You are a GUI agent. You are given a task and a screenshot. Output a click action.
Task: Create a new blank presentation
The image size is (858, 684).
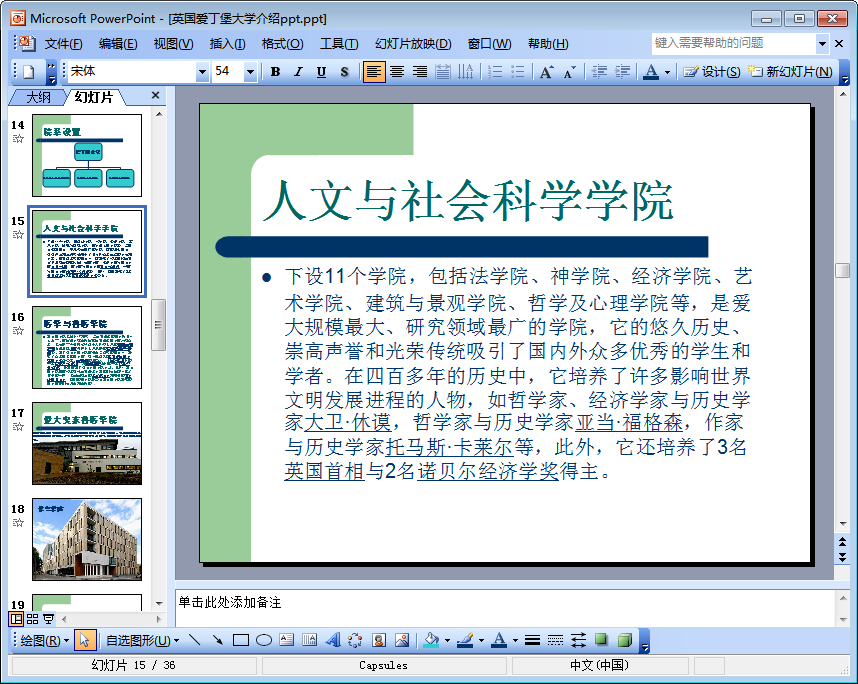(x=28, y=72)
